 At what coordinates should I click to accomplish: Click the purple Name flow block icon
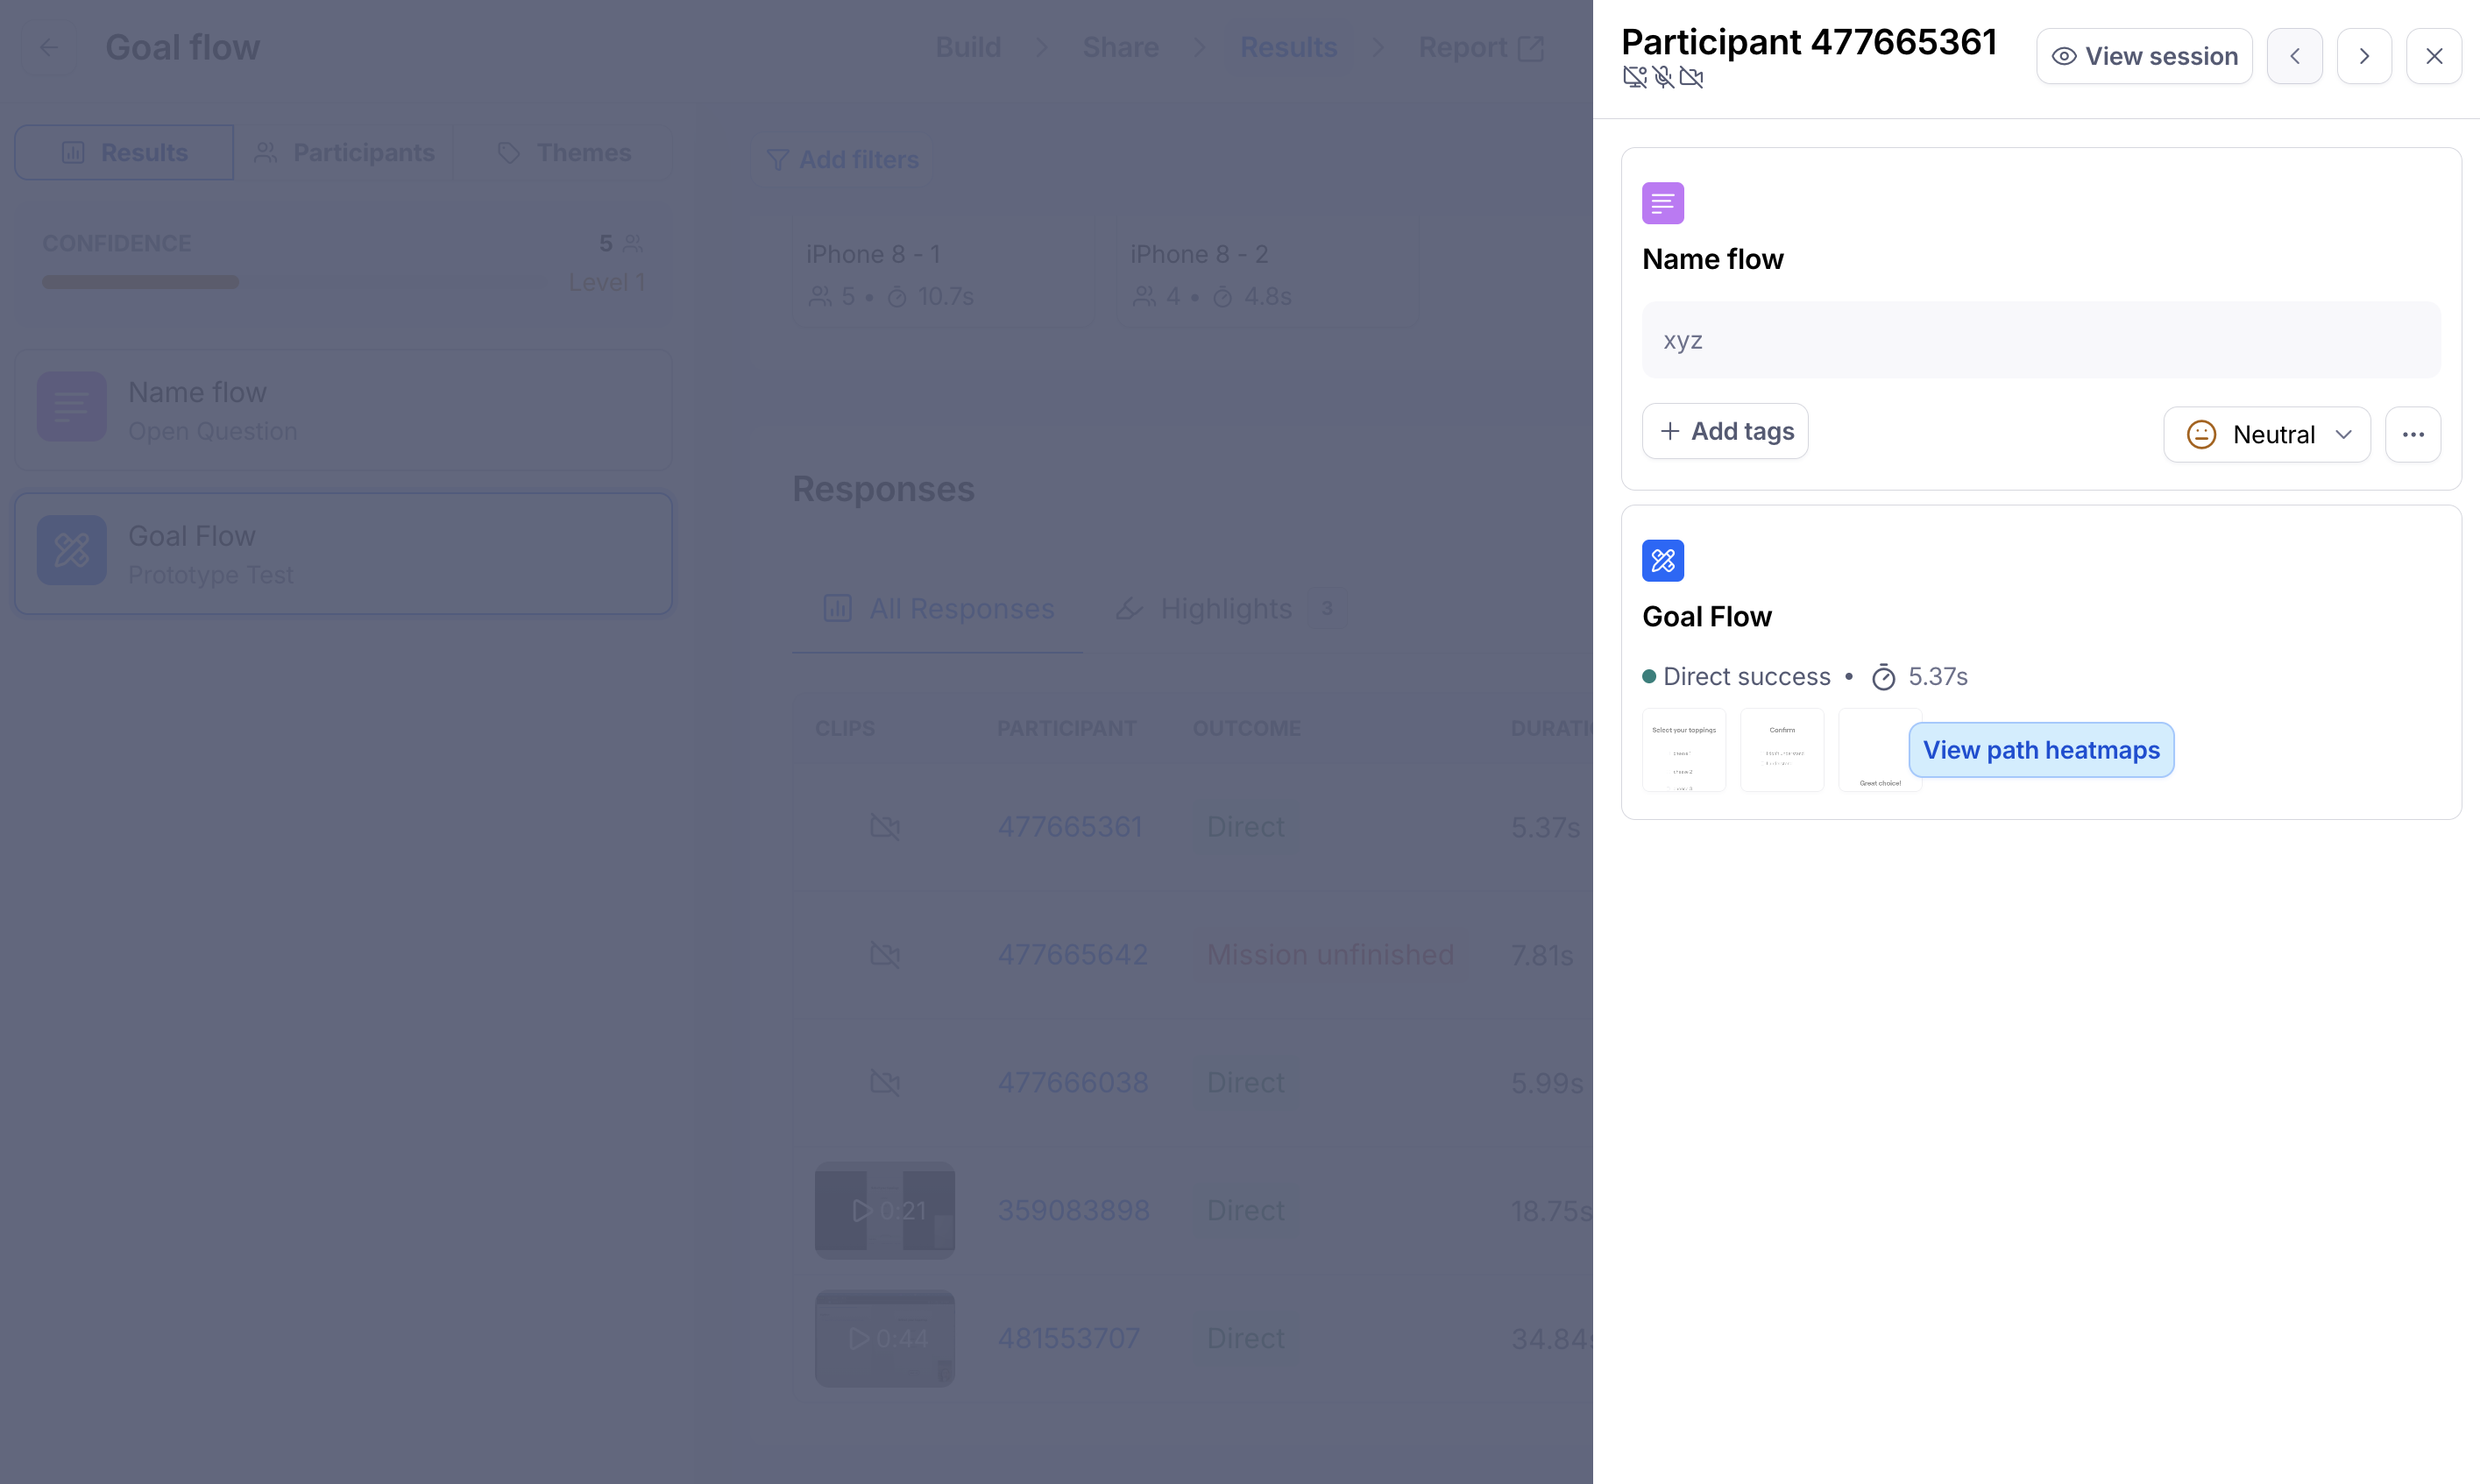[x=1662, y=203]
